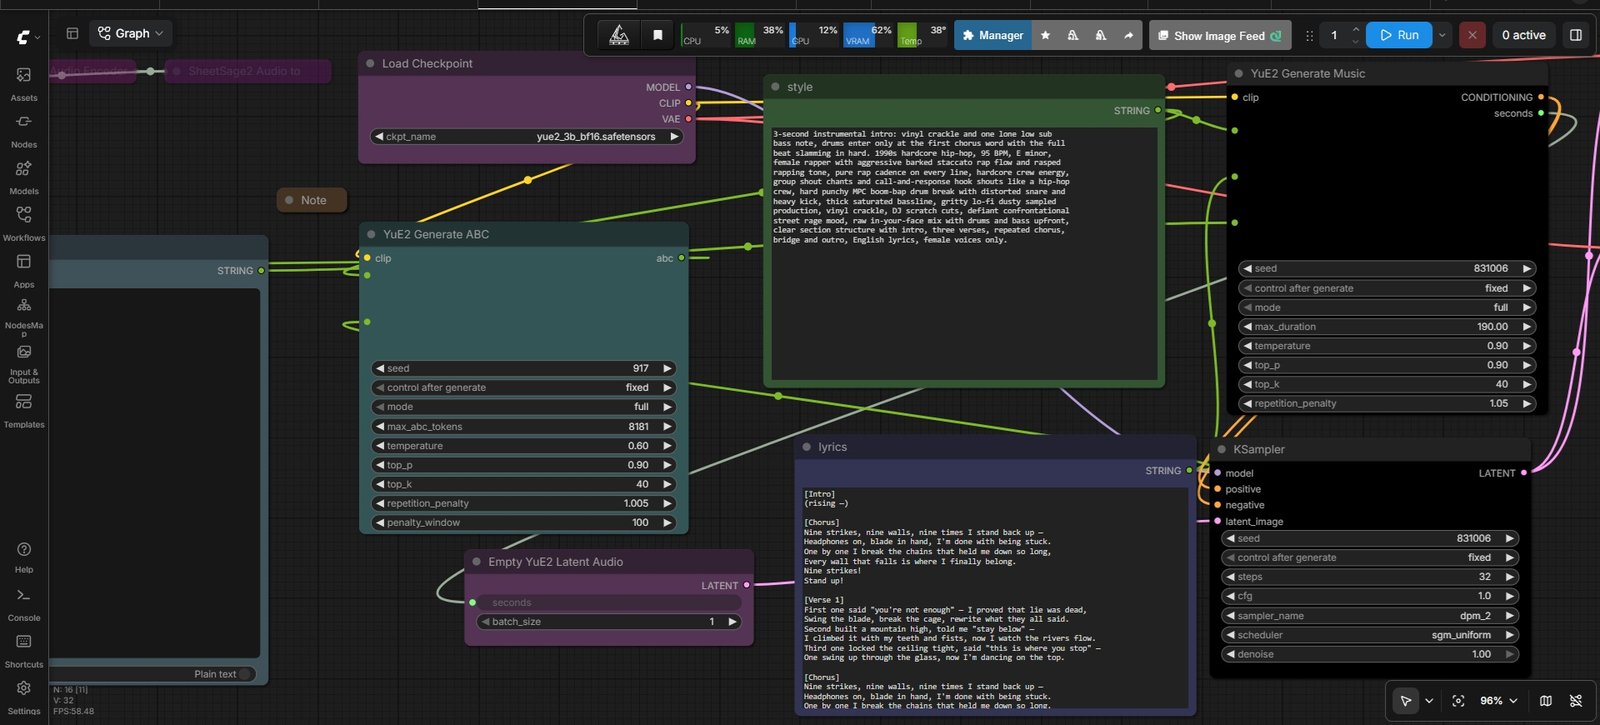
Task: Open select tool mode dropdown chevron
Action: pos(1429,701)
